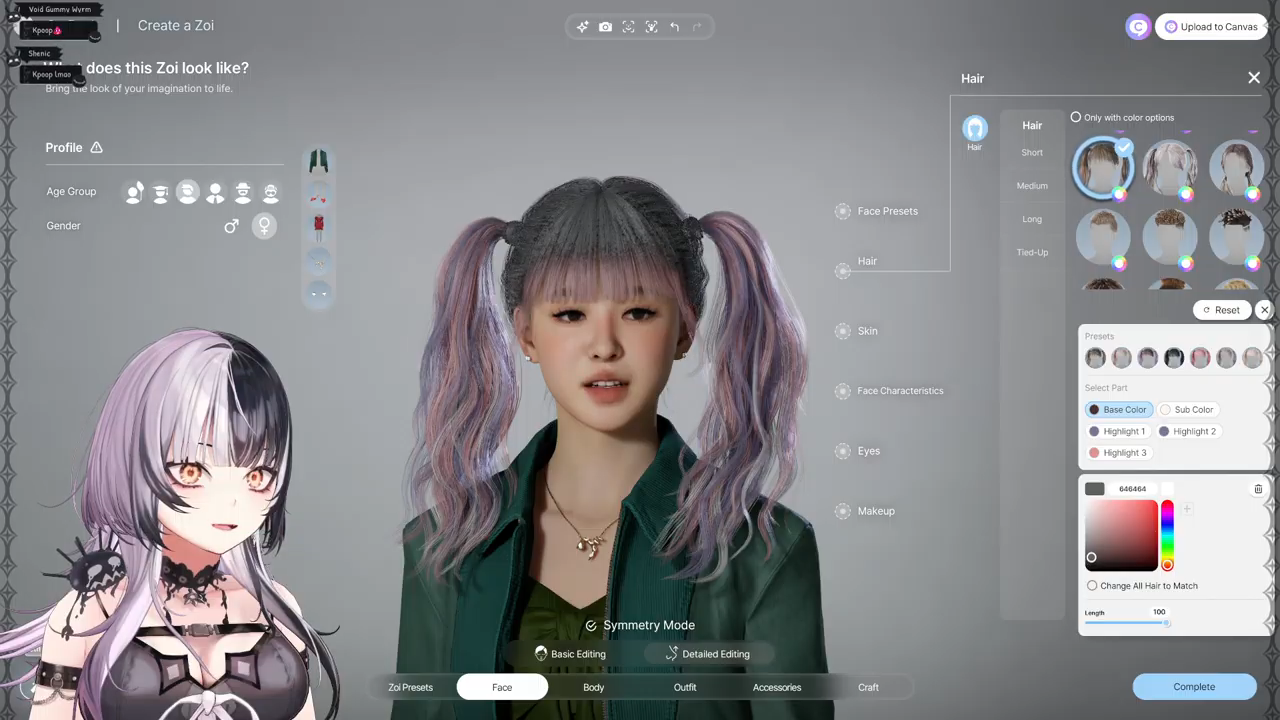Select the male gender icon

tap(231, 226)
